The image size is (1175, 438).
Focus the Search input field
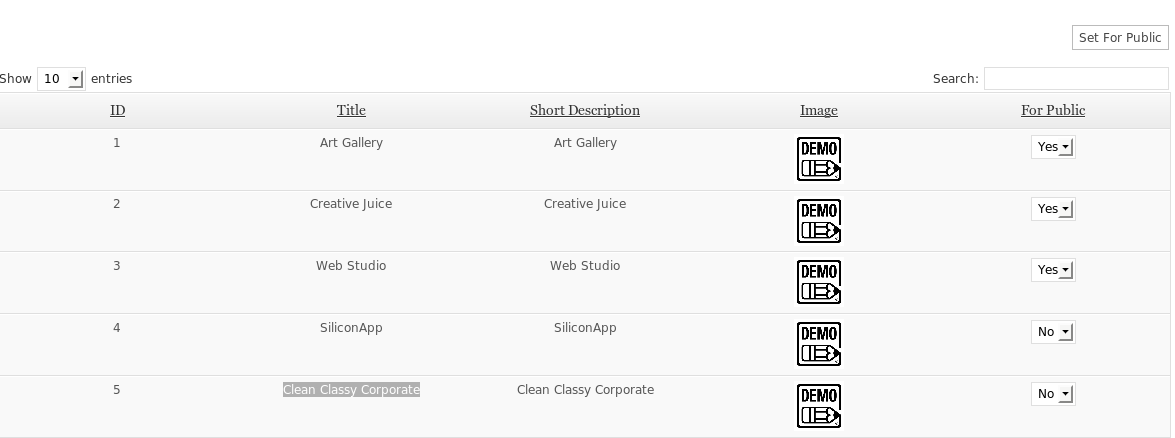(x=1075, y=79)
